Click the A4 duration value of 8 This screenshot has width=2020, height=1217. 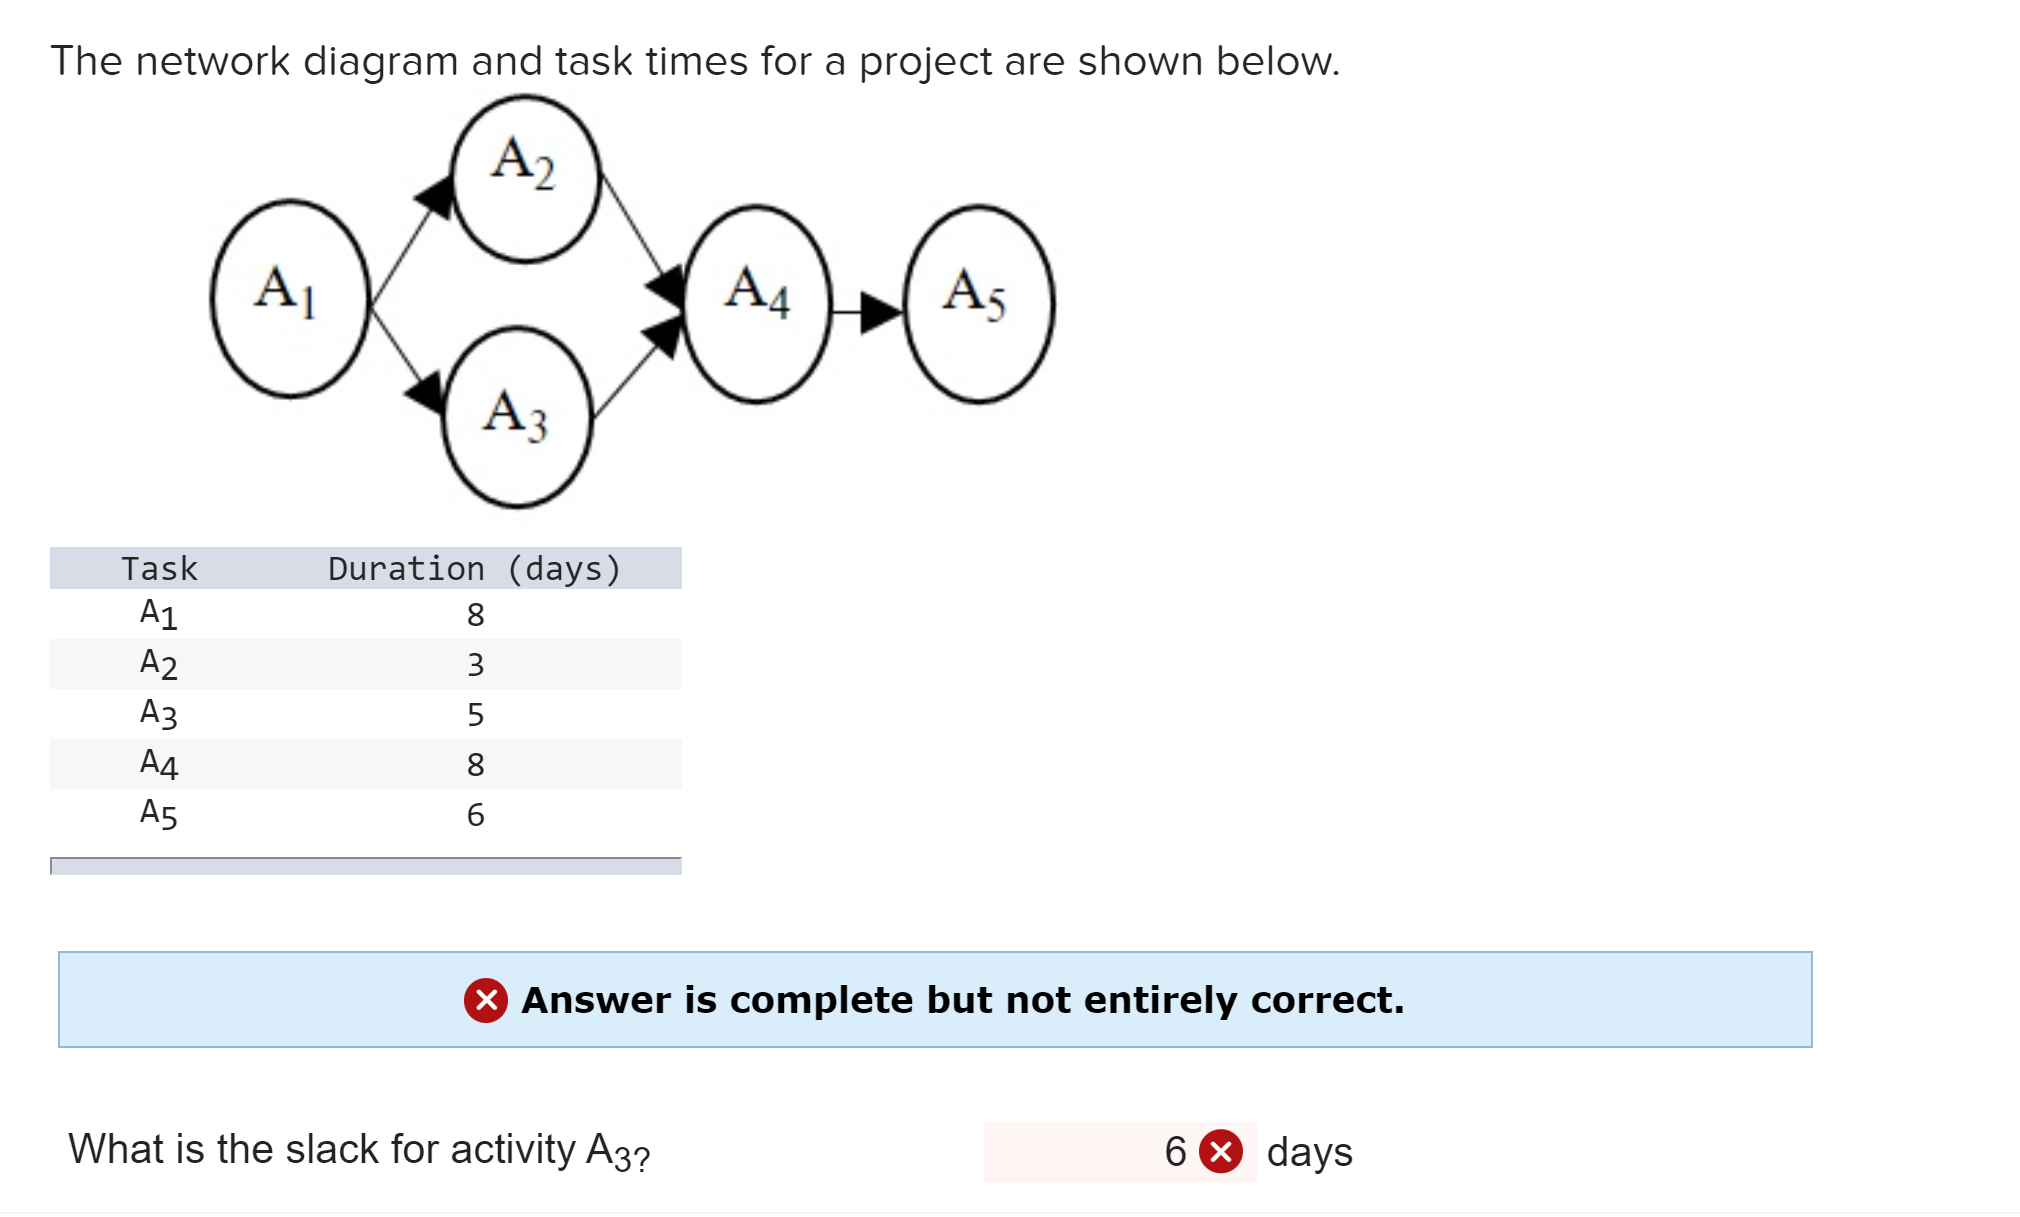click(x=477, y=764)
